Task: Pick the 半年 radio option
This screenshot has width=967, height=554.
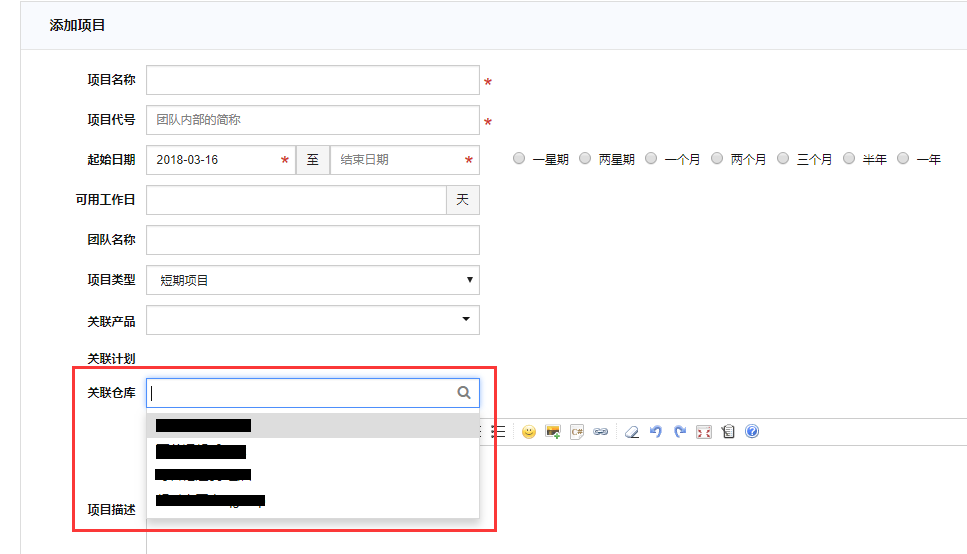Action: (x=849, y=159)
